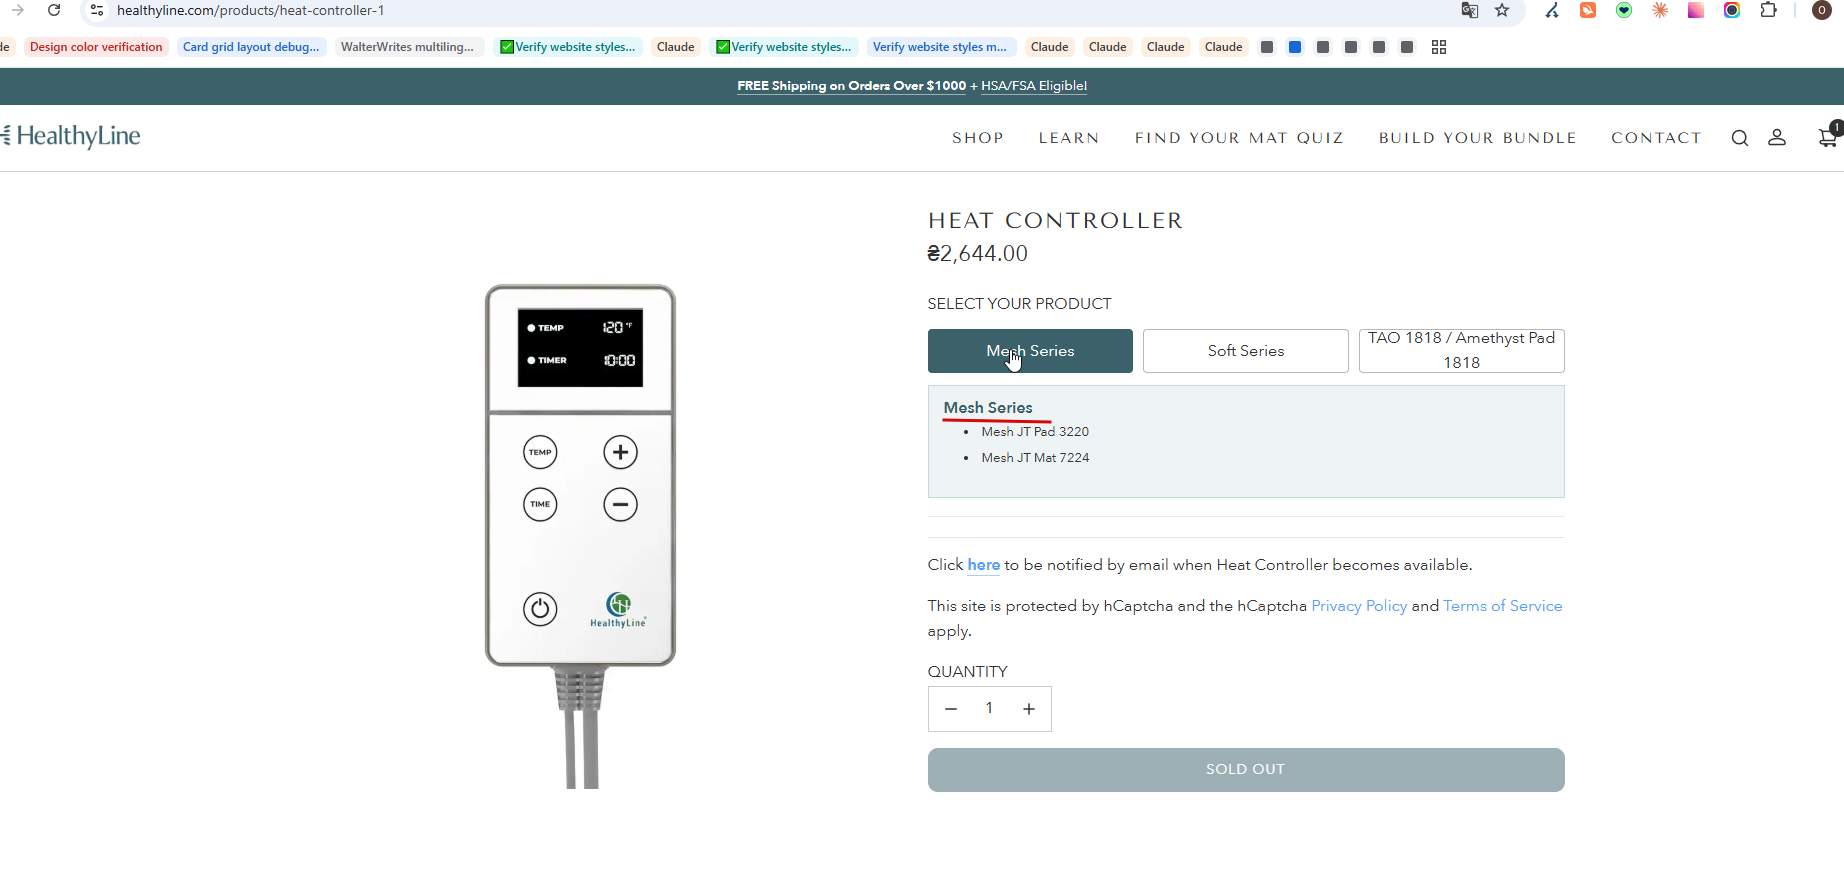Viewport: 1844px width, 896px height.
Task: Open the account user icon
Action: [1777, 137]
